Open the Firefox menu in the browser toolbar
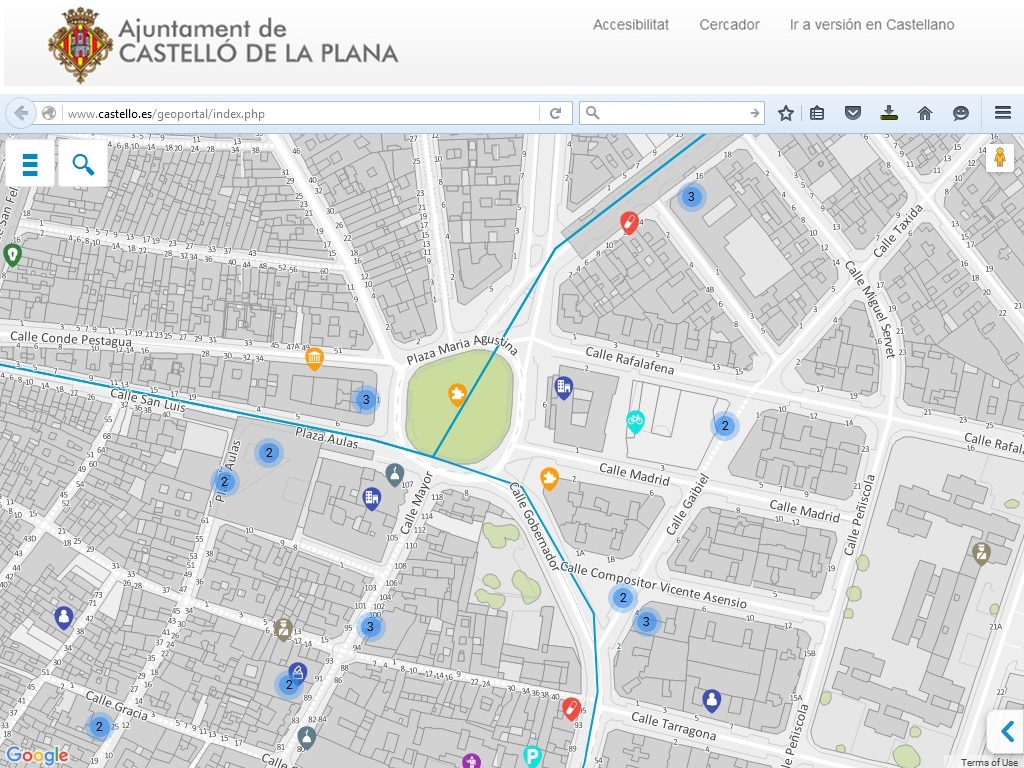This screenshot has height=768, width=1024. point(1003,113)
